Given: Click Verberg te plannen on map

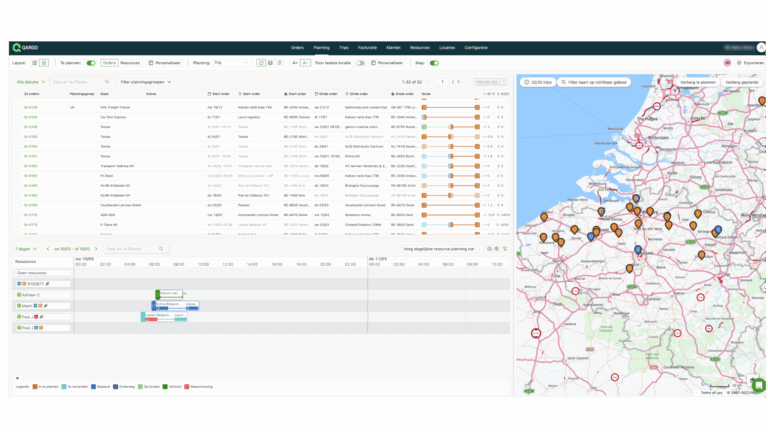Looking at the screenshot, I should [x=698, y=82].
